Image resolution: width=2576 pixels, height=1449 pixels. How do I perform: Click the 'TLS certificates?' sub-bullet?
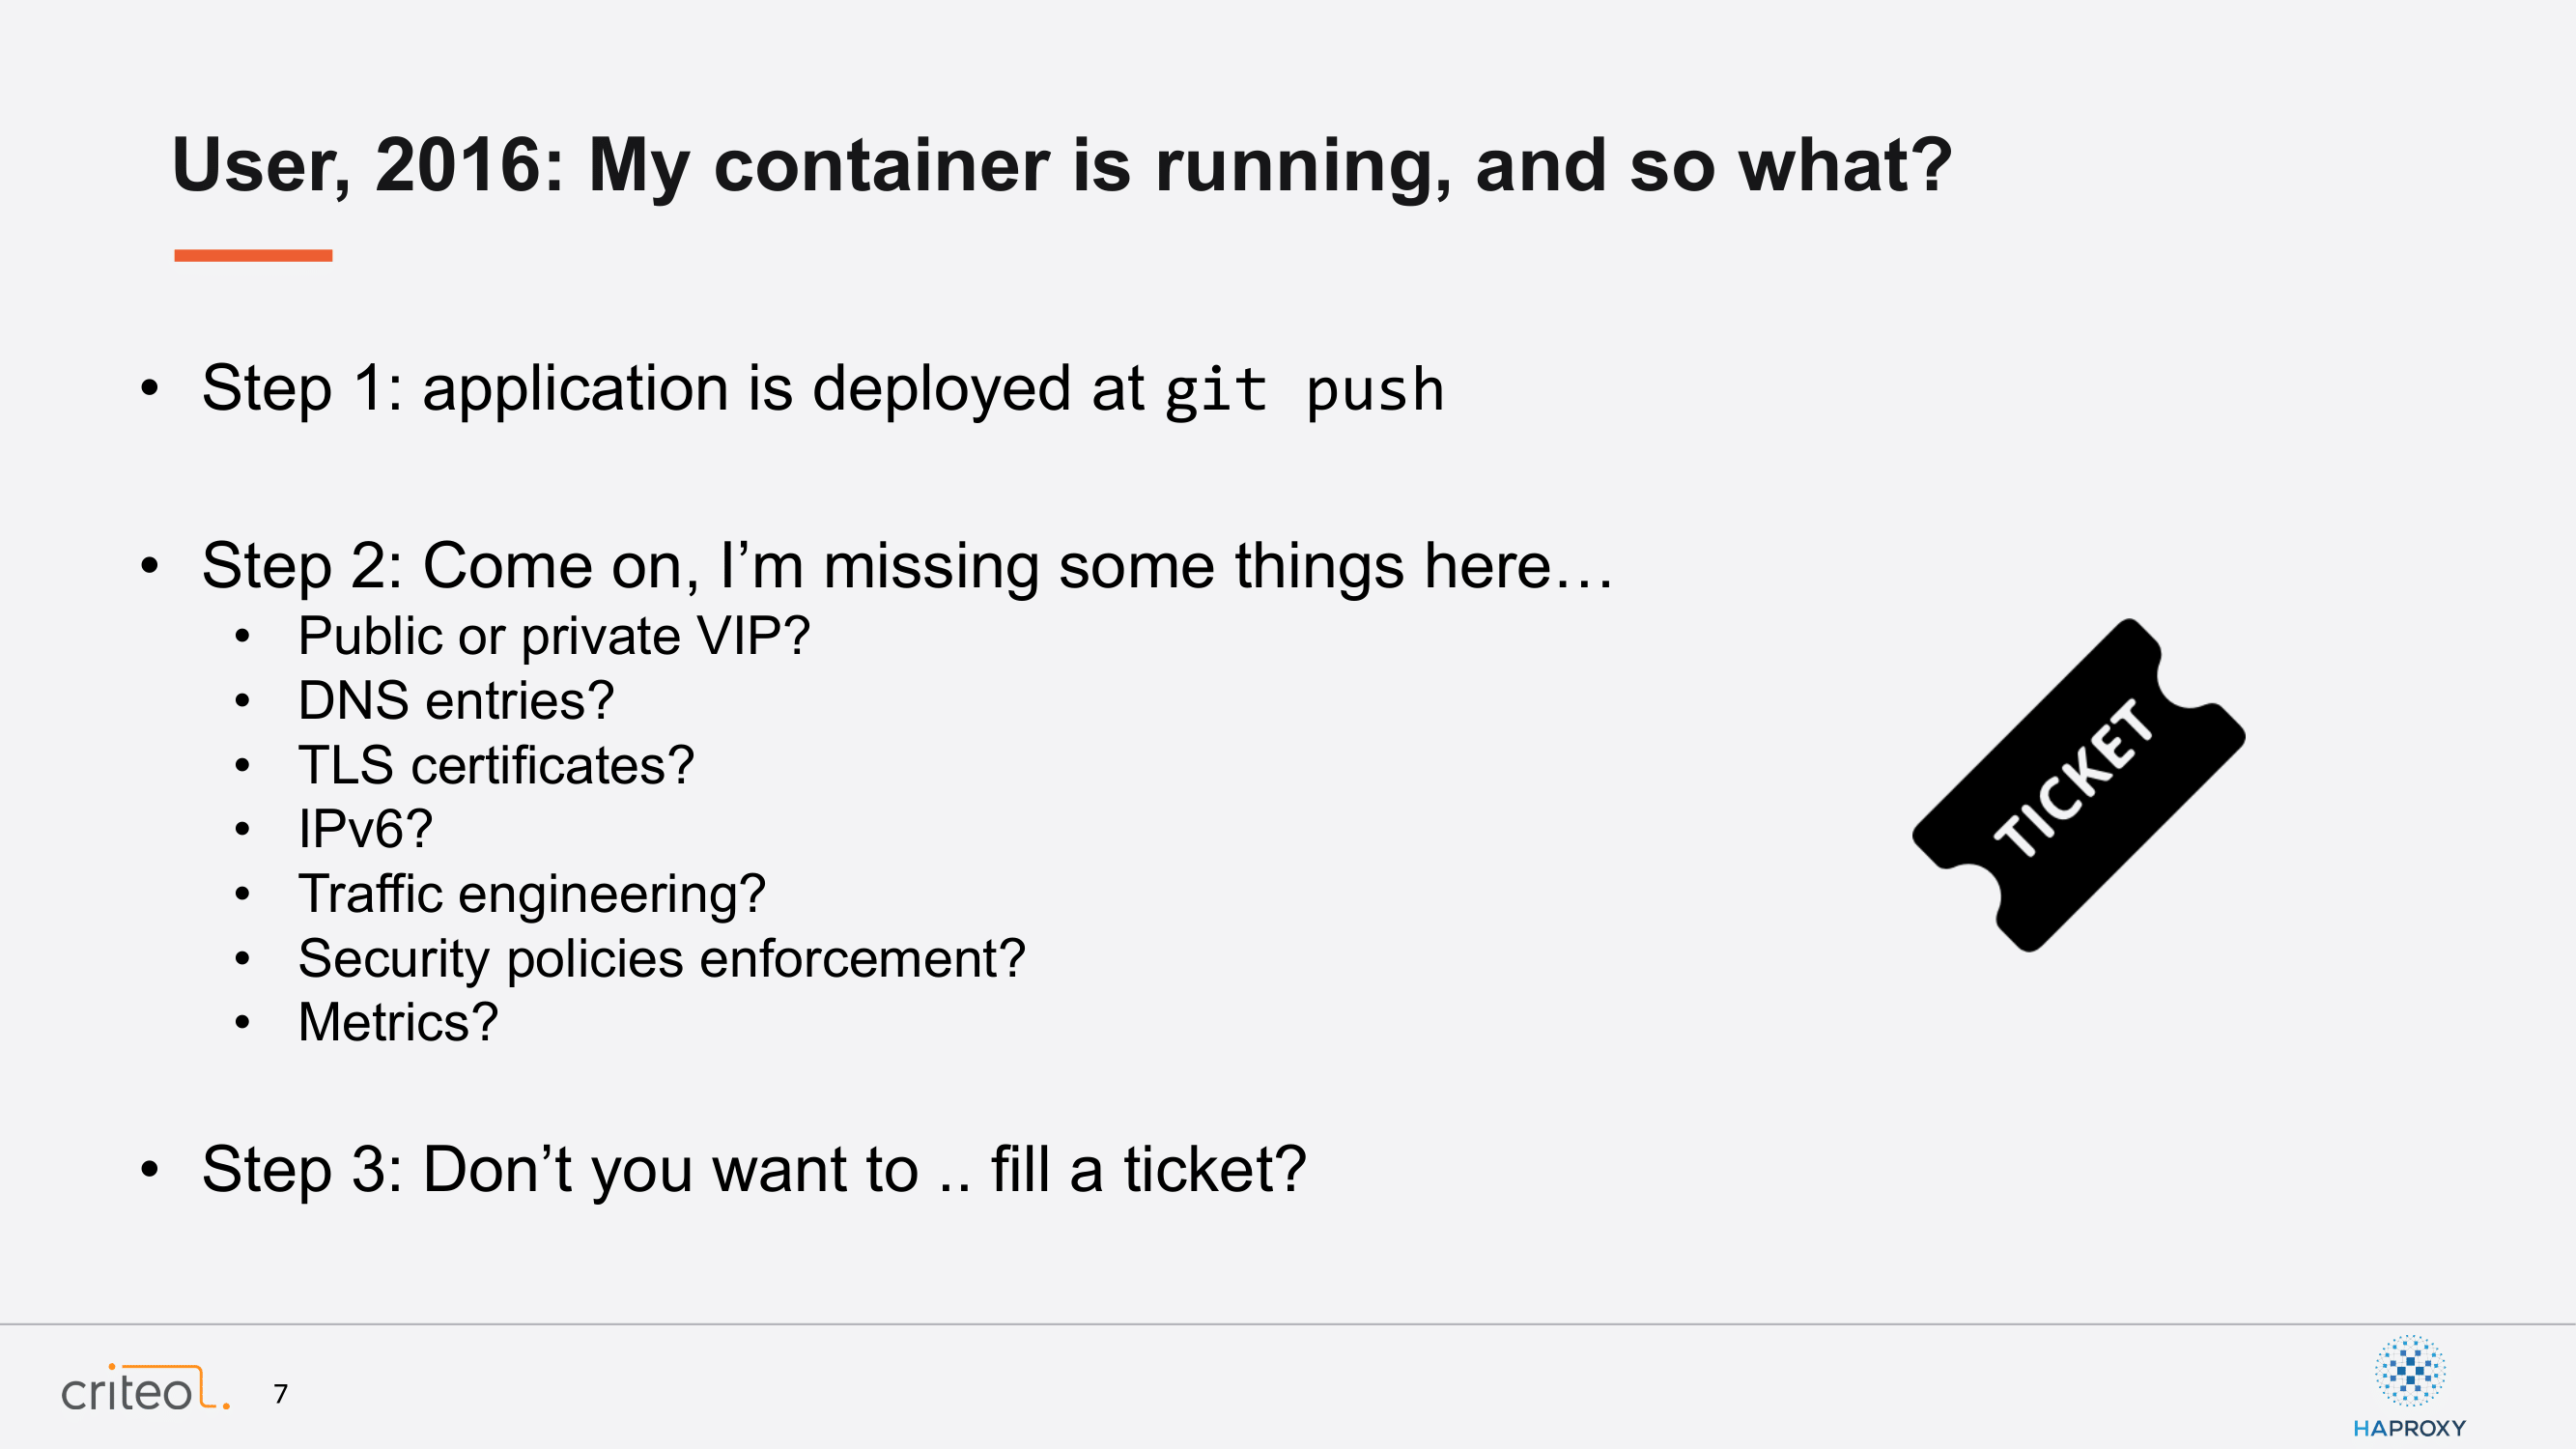pos(496,765)
